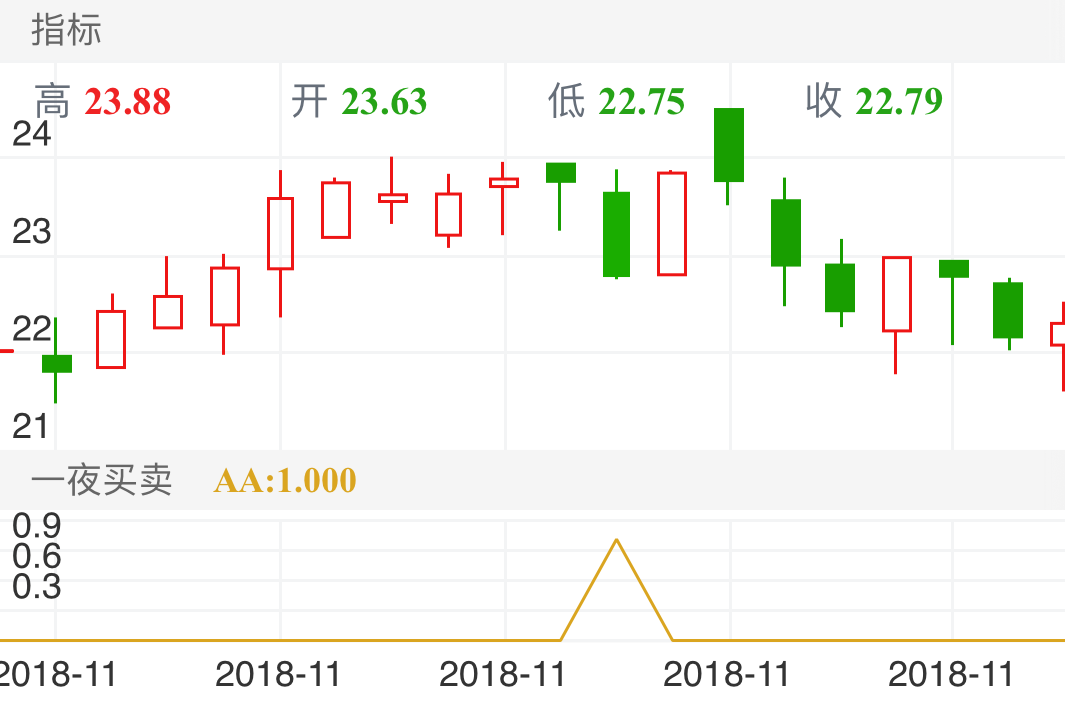
Task: Select the 一夜买卖 indicator title
Action: (101, 480)
